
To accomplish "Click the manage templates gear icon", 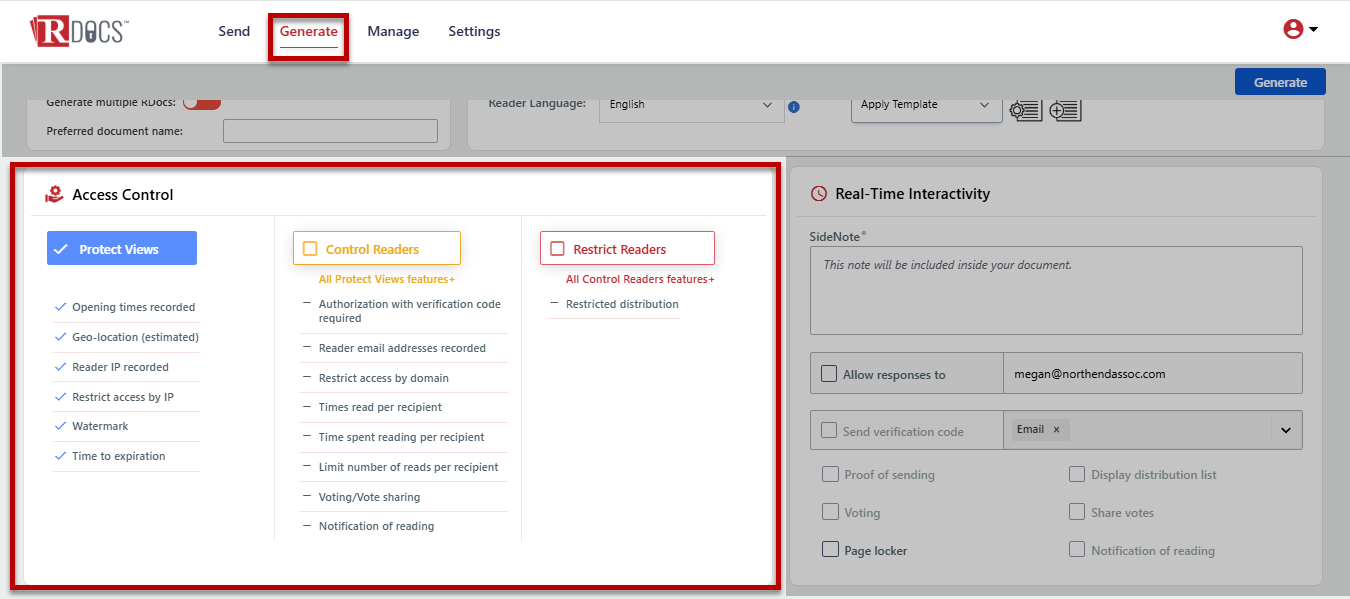I will 1025,110.
